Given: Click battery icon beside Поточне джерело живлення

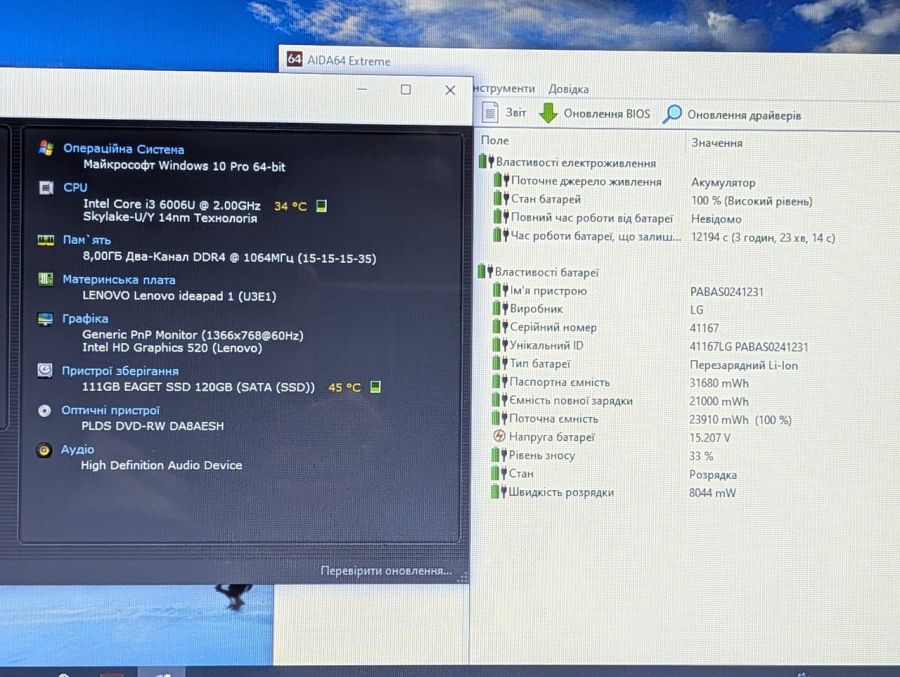Looking at the screenshot, I should [x=501, y=180].
